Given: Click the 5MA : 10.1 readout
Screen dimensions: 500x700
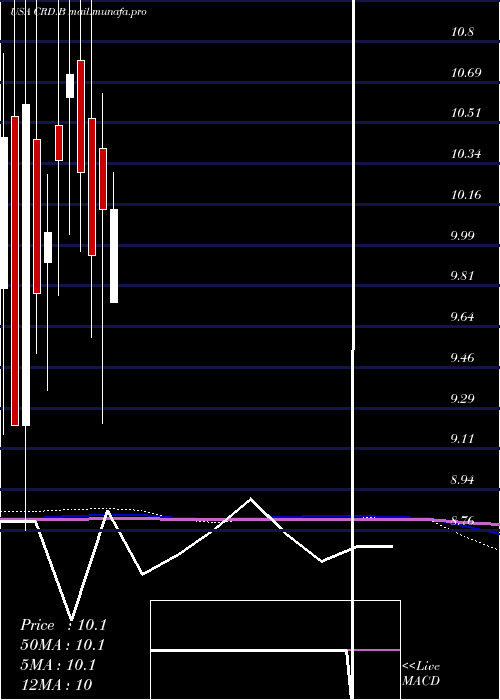Looking at the screenshot, I should [58, 665].
